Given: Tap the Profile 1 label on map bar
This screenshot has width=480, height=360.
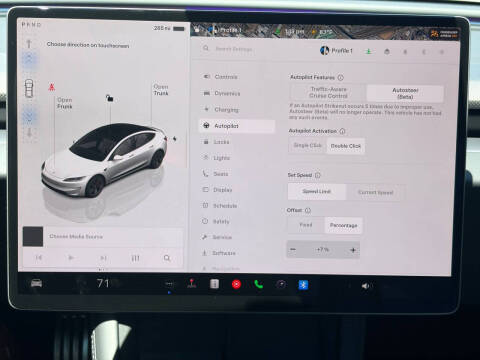Looking at the screenshot, I should pyautogui.click(x=230, y=30).
